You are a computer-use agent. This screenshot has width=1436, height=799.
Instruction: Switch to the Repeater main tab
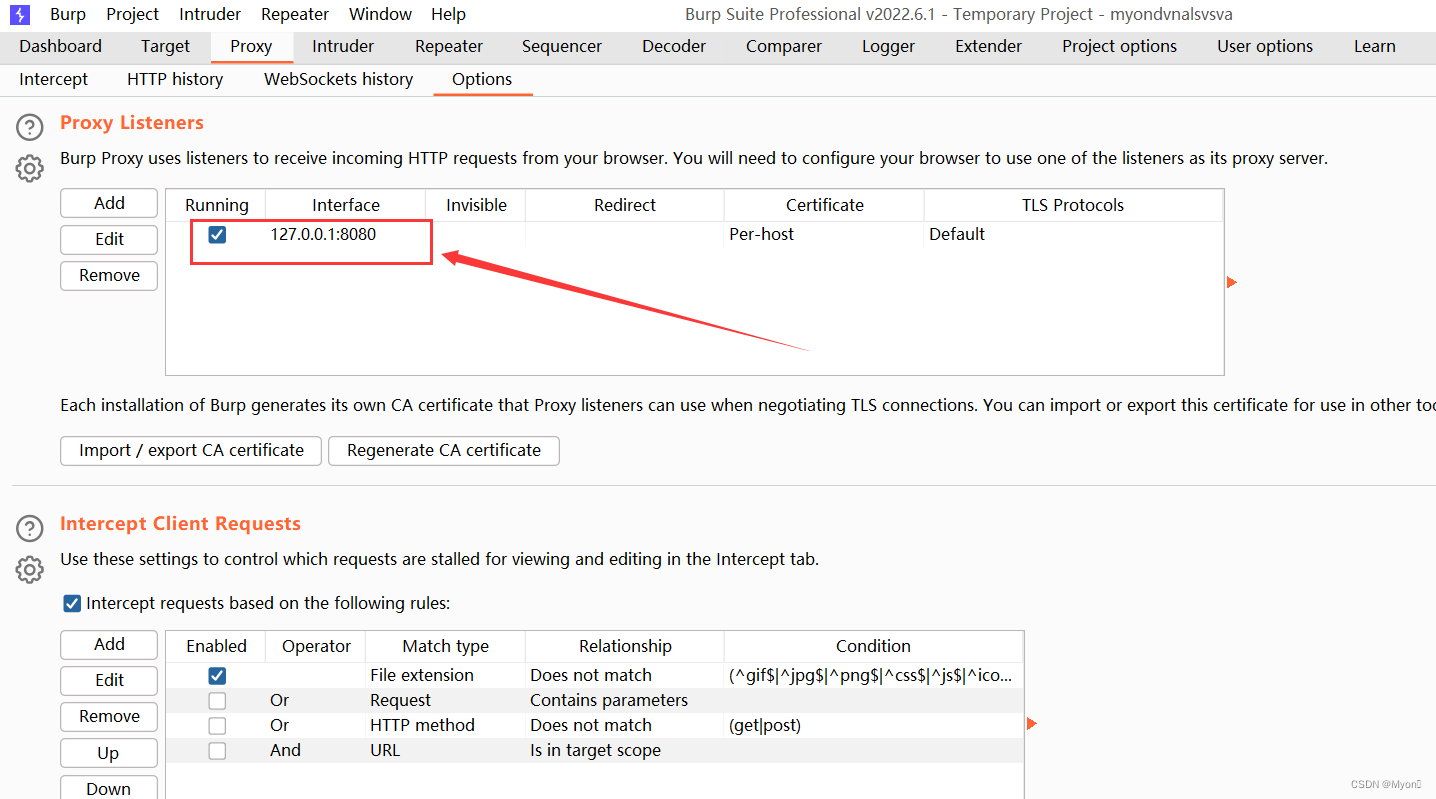point(449,46)
